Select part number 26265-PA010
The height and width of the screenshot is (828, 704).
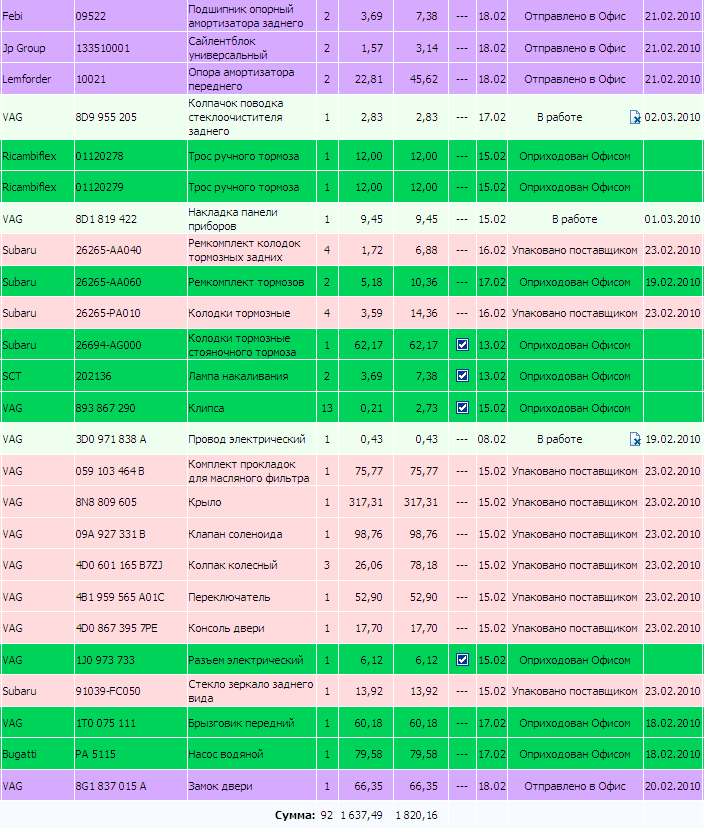point(108,313)
